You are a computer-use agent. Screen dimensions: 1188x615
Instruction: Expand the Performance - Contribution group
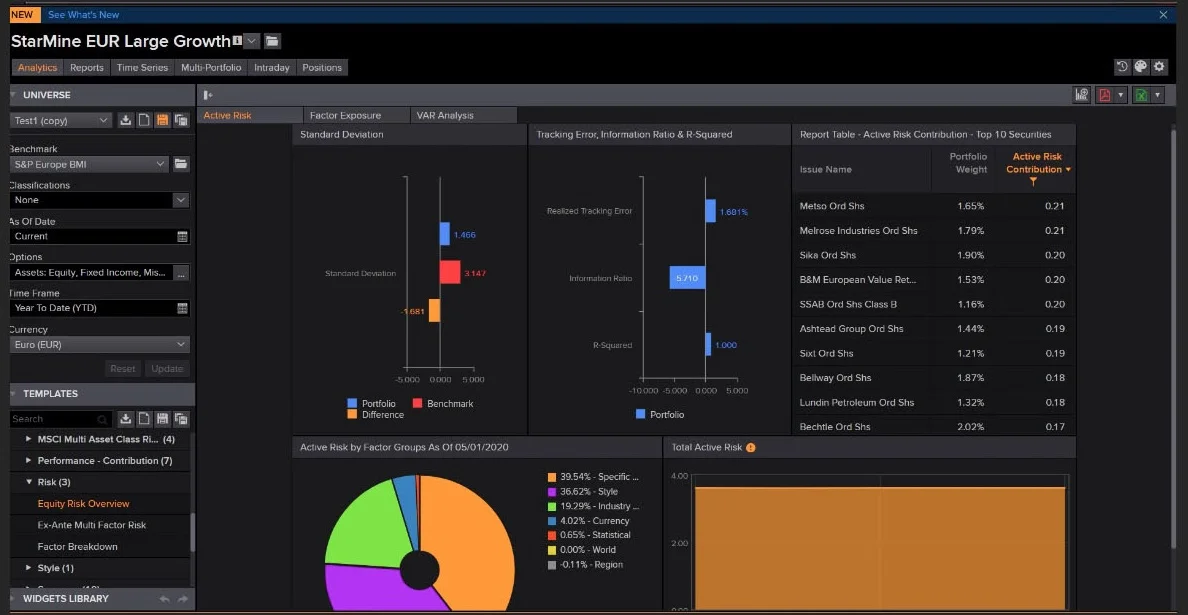[x=29, y=460]
